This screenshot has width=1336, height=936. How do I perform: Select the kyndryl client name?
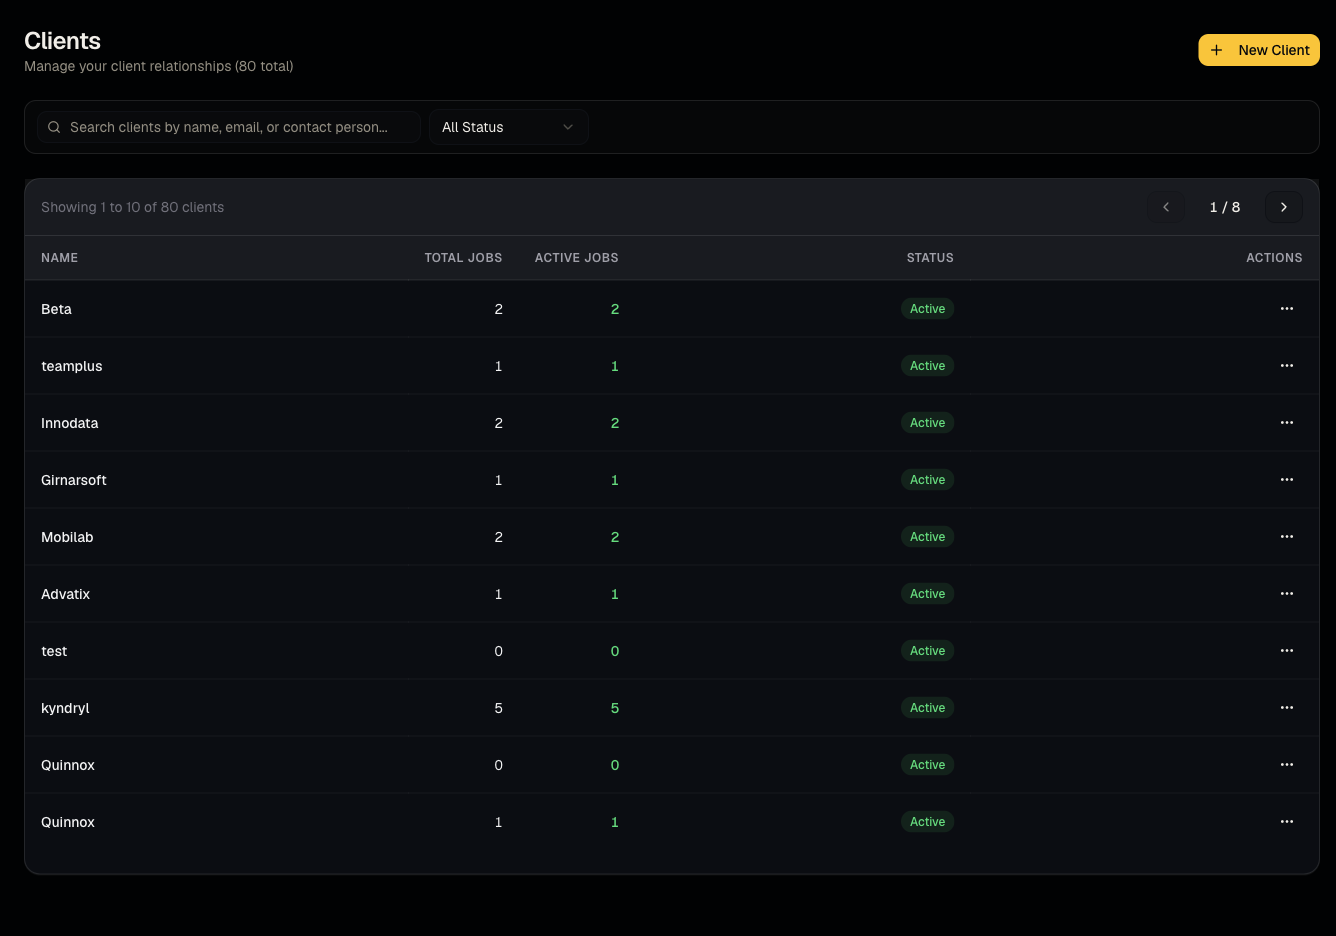(65, 708)
